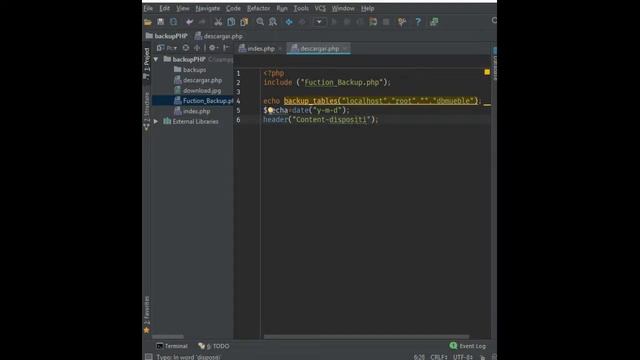The width and height of the screenshot is (640, 360).
Task: Open the Run menu
Action: 282,8
